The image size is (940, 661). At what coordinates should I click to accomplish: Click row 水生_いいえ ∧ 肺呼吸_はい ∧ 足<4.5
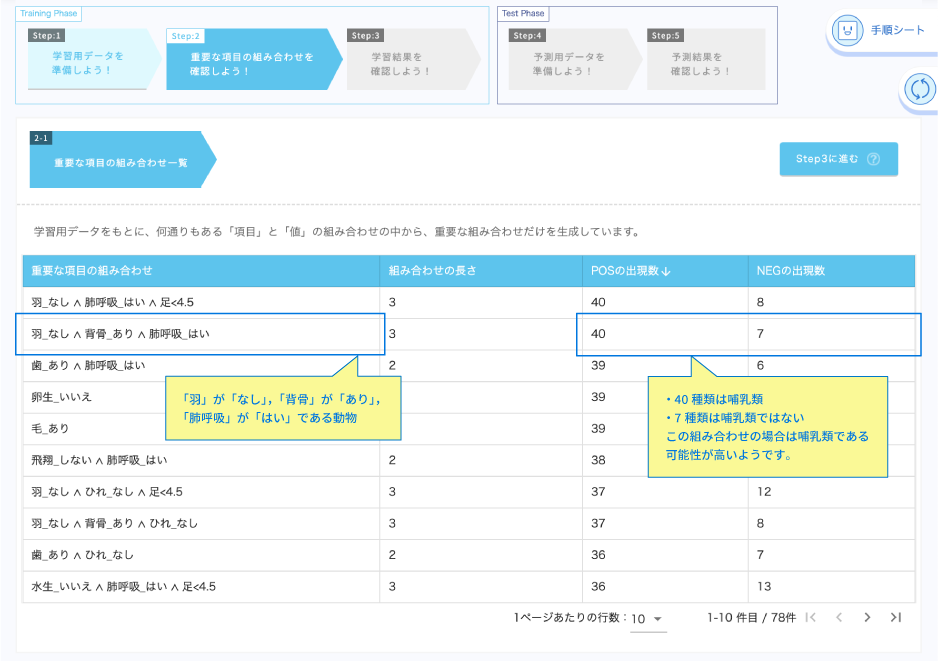coord(469,587)
